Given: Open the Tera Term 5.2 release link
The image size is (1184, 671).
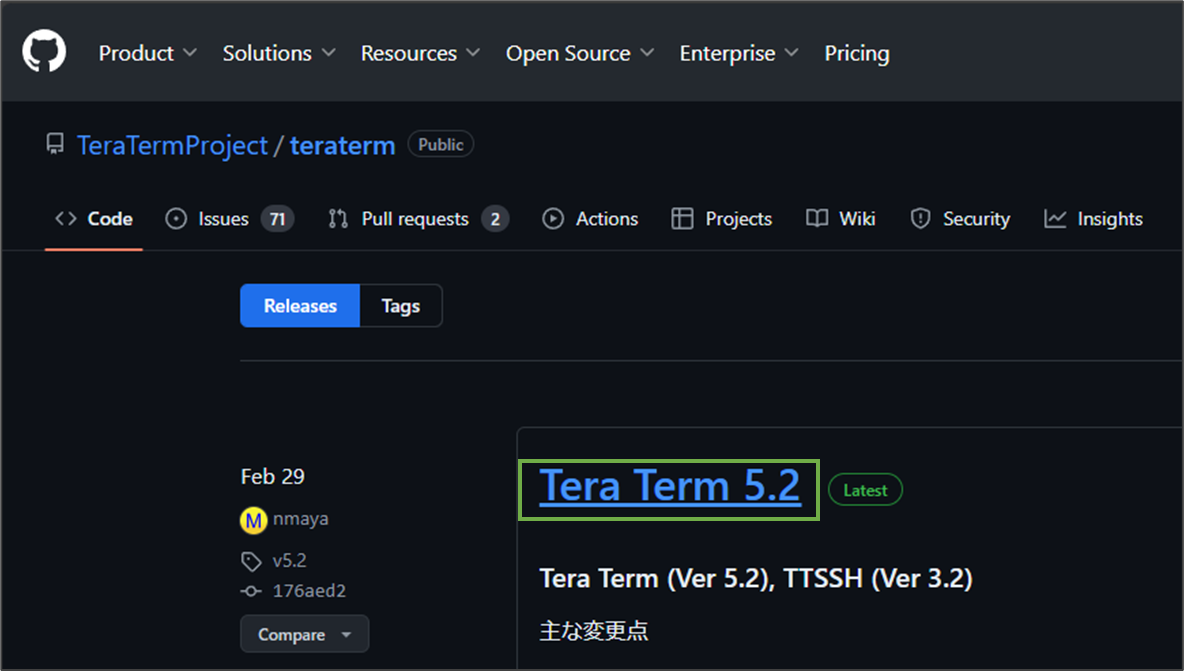Looking at the screenshot, I should point(669,485).
